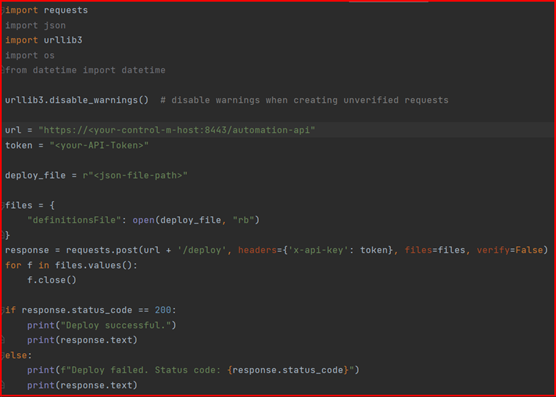Click the 'False' value after verify
556x397 pixels.
coord(529,250)
